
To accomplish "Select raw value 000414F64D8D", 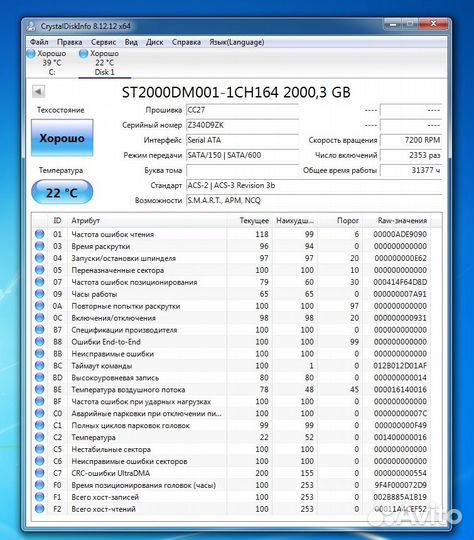I will click(x=400, y=282).
